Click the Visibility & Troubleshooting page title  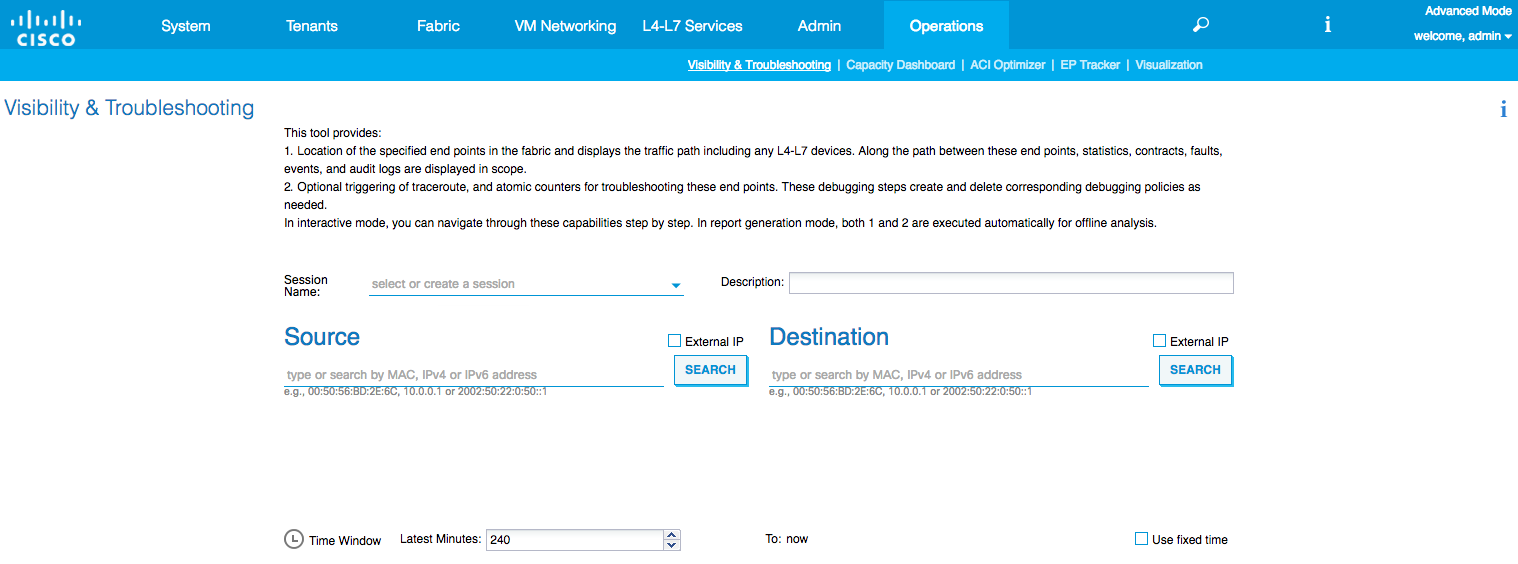(129, 108)
